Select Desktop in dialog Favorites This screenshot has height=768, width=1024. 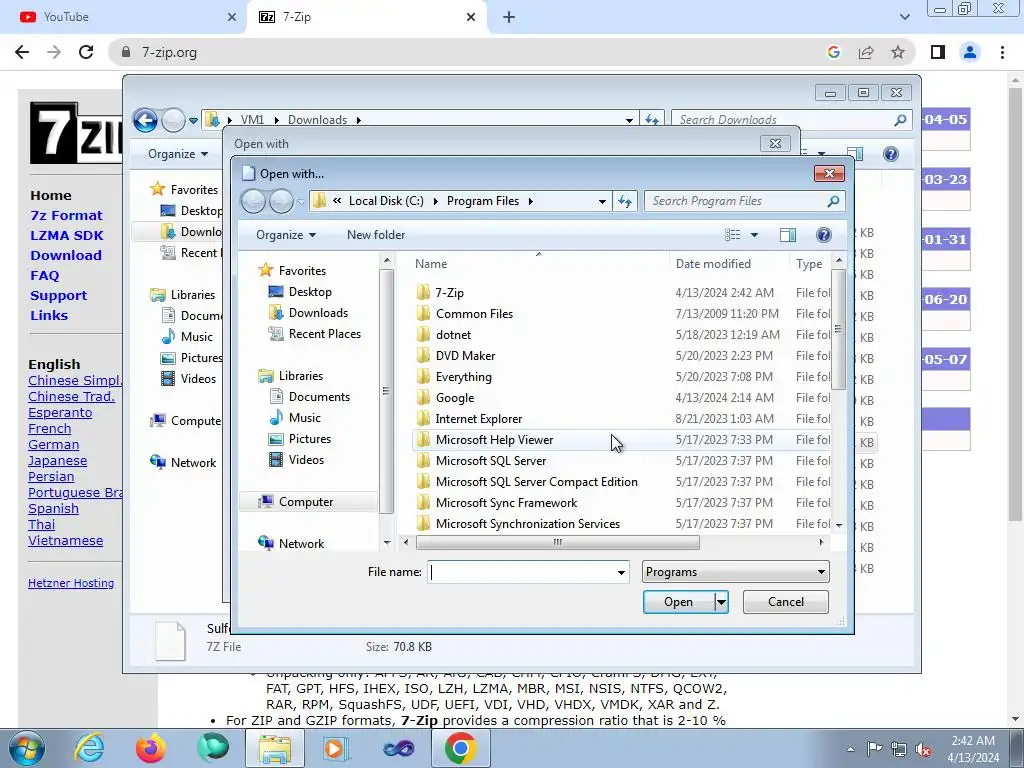[310, 292]
